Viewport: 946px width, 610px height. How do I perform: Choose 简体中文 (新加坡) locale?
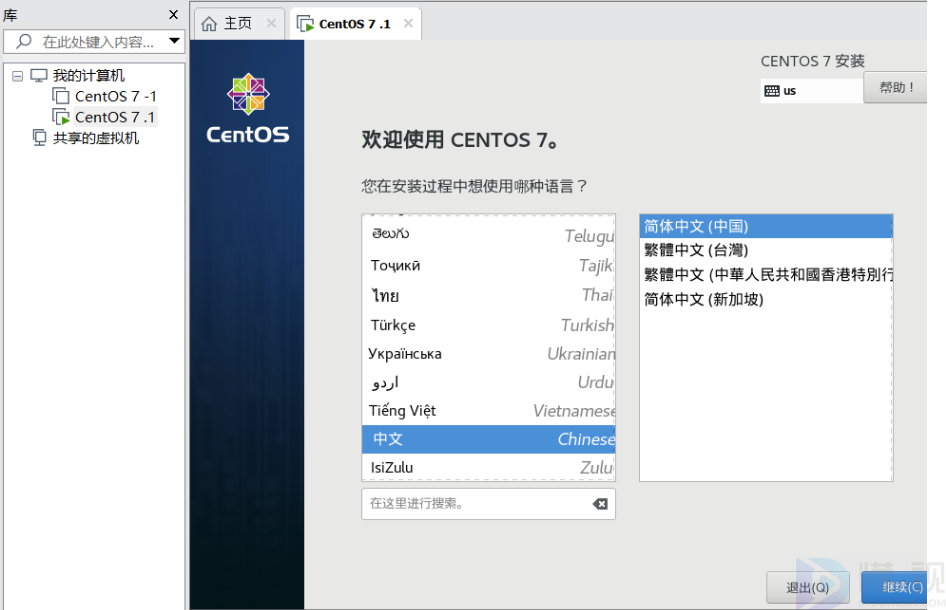pos(765,299)
